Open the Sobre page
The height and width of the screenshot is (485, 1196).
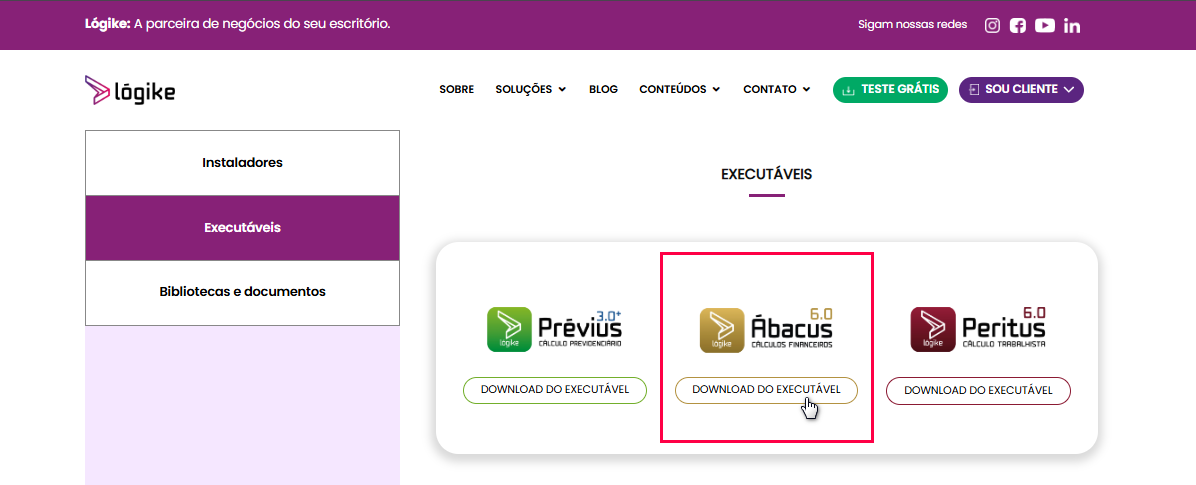click(456, 89)
